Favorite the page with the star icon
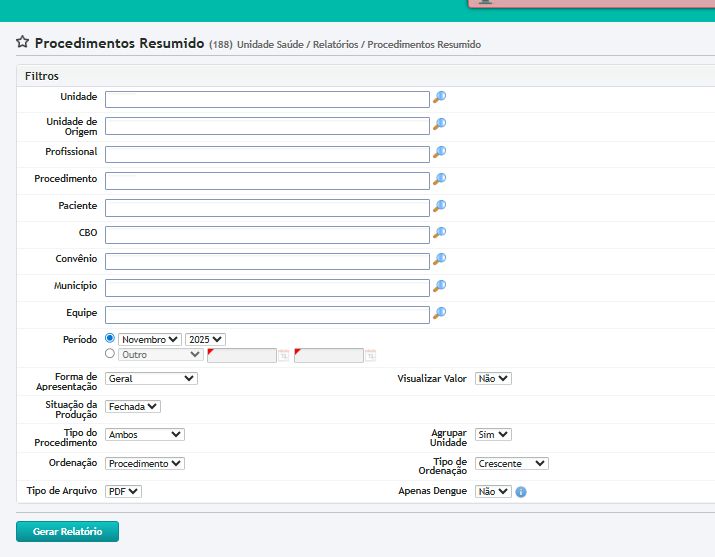715x557 pixels. [x=22, y=43]
